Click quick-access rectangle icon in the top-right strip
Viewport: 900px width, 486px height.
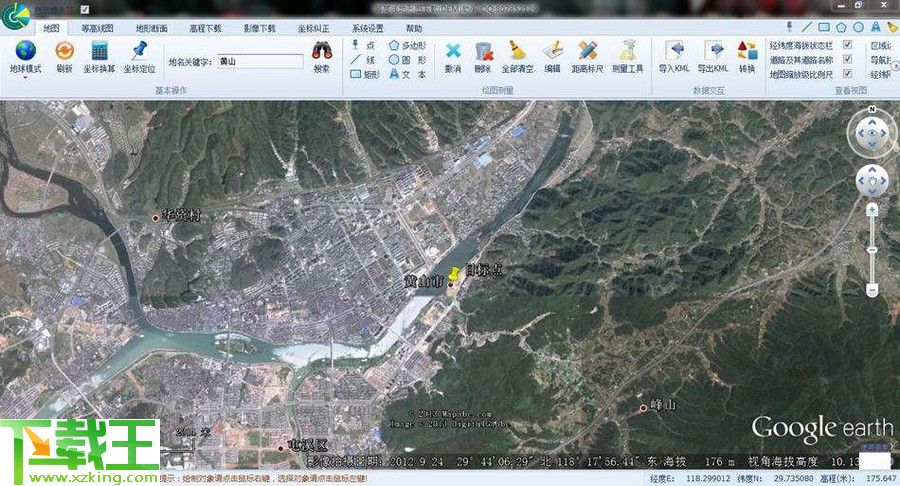[824, 27]
